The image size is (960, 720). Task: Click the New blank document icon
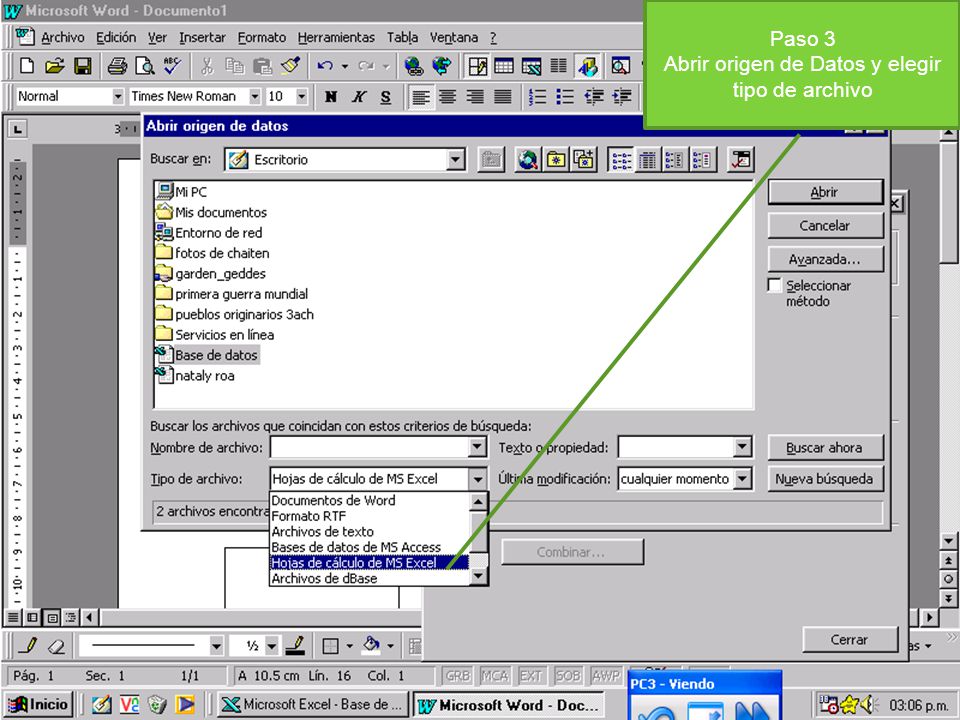coord(26,66)
